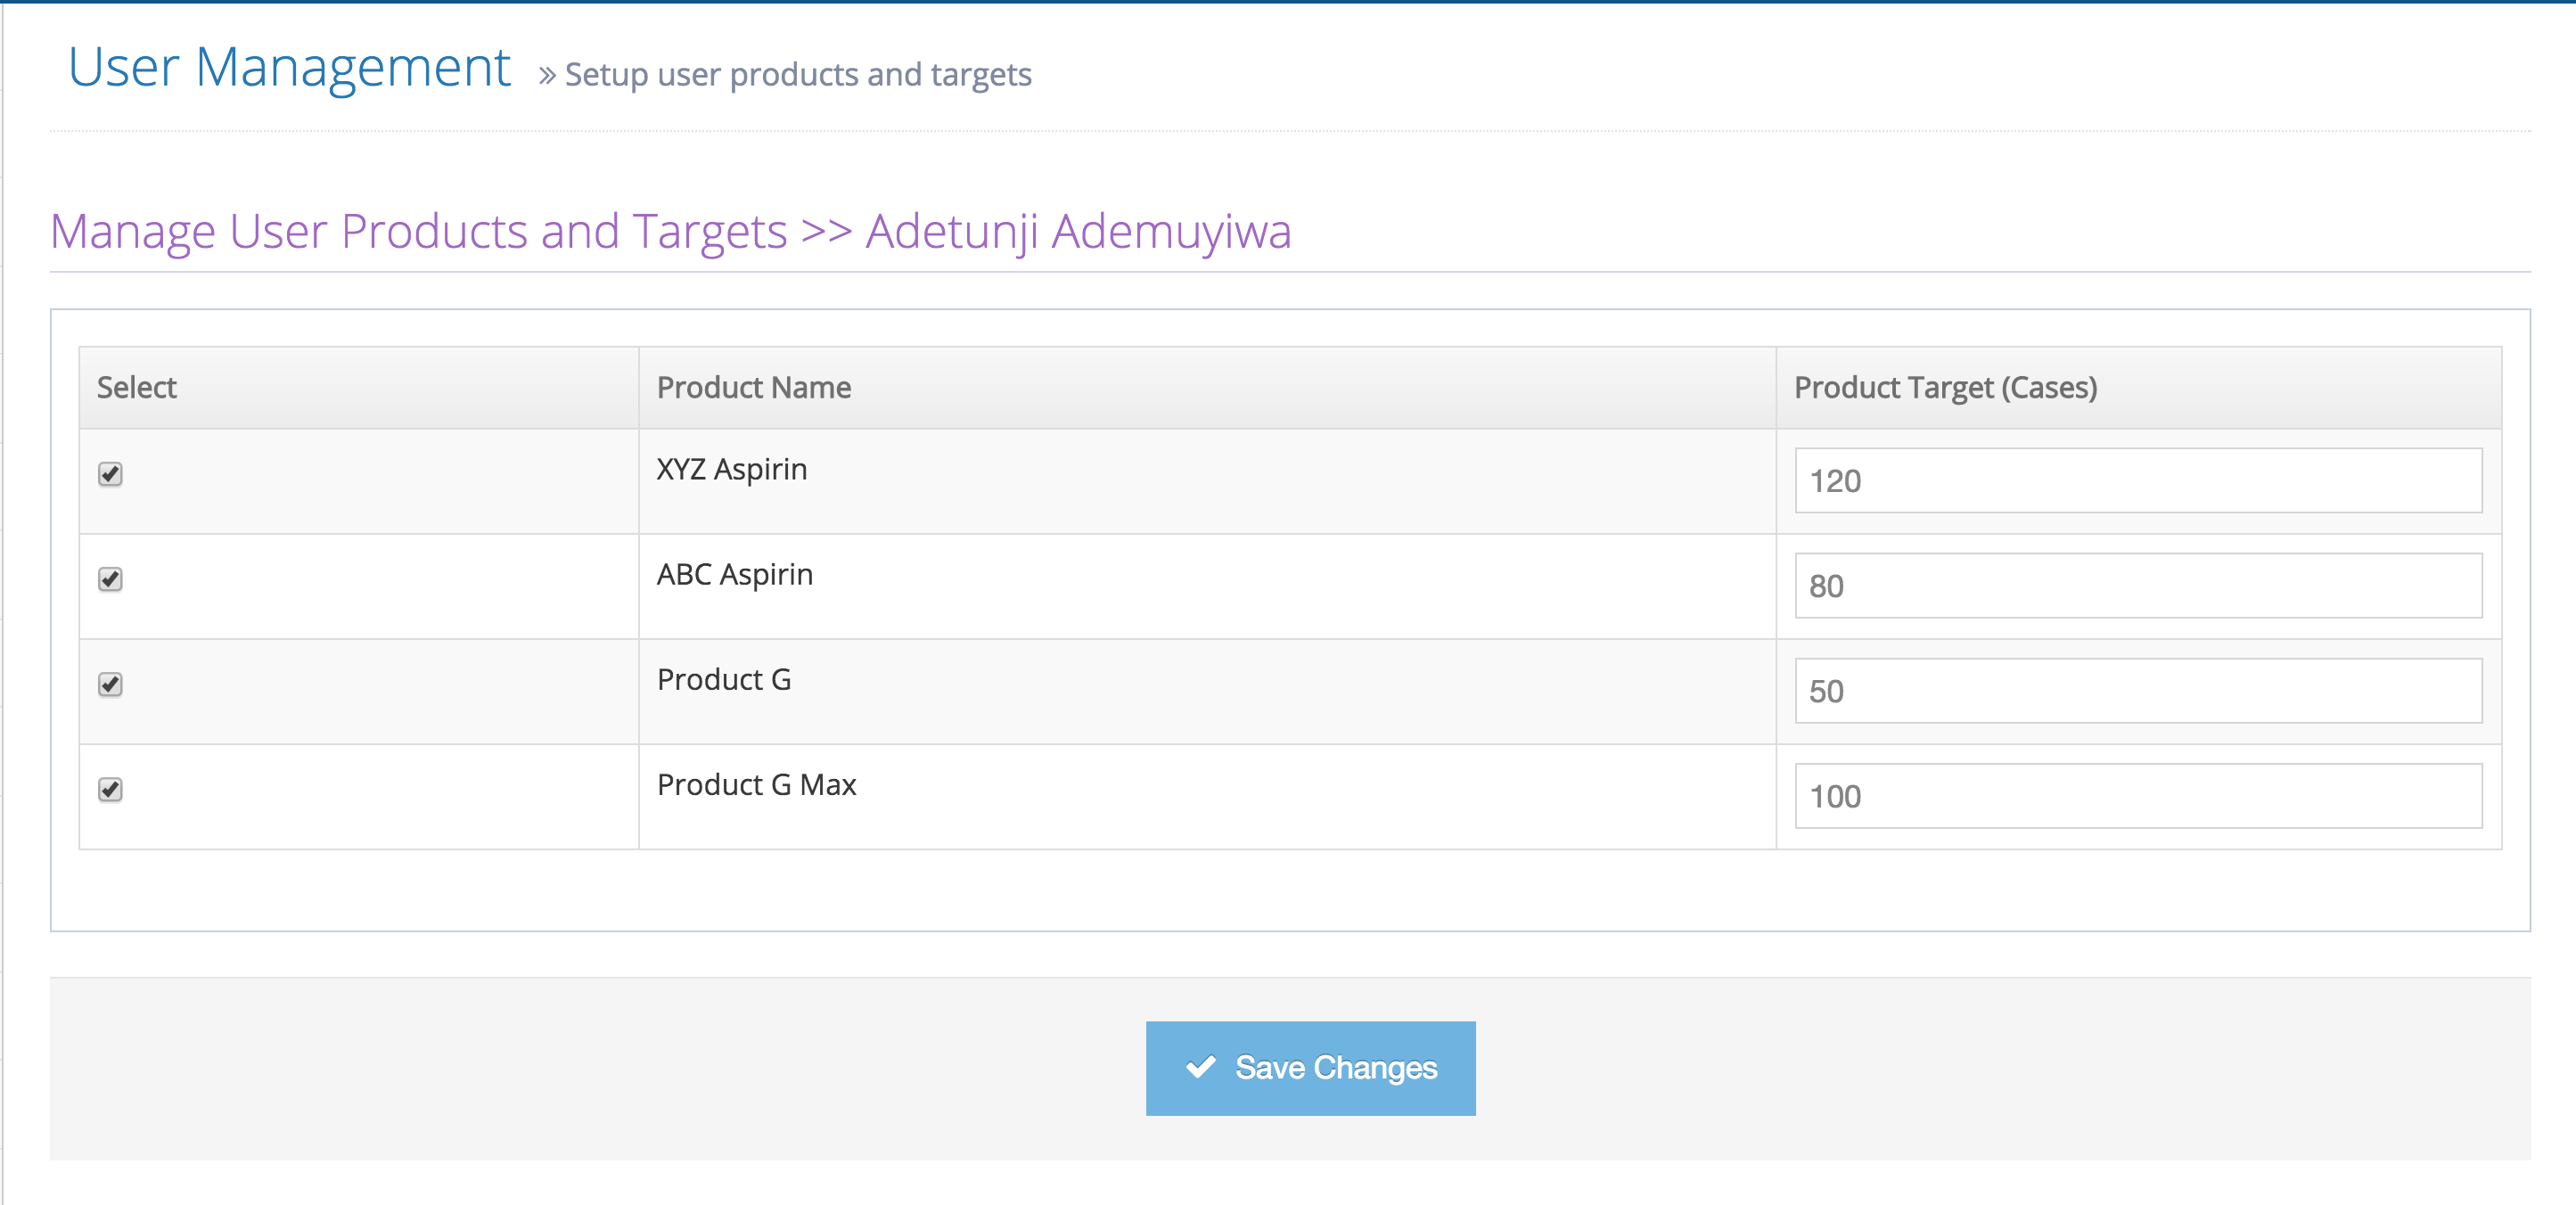
Task: Click the User Management heading
Action: point(289,68)
